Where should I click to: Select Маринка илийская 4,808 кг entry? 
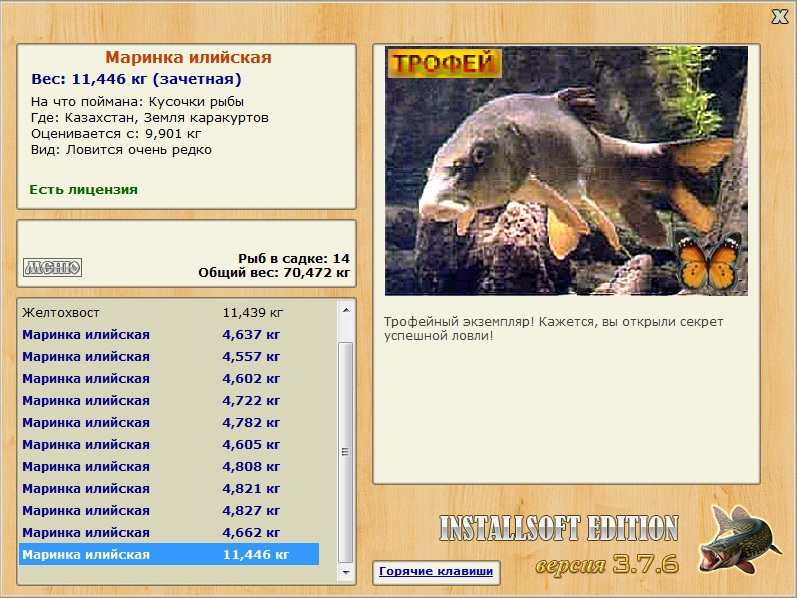169,466
